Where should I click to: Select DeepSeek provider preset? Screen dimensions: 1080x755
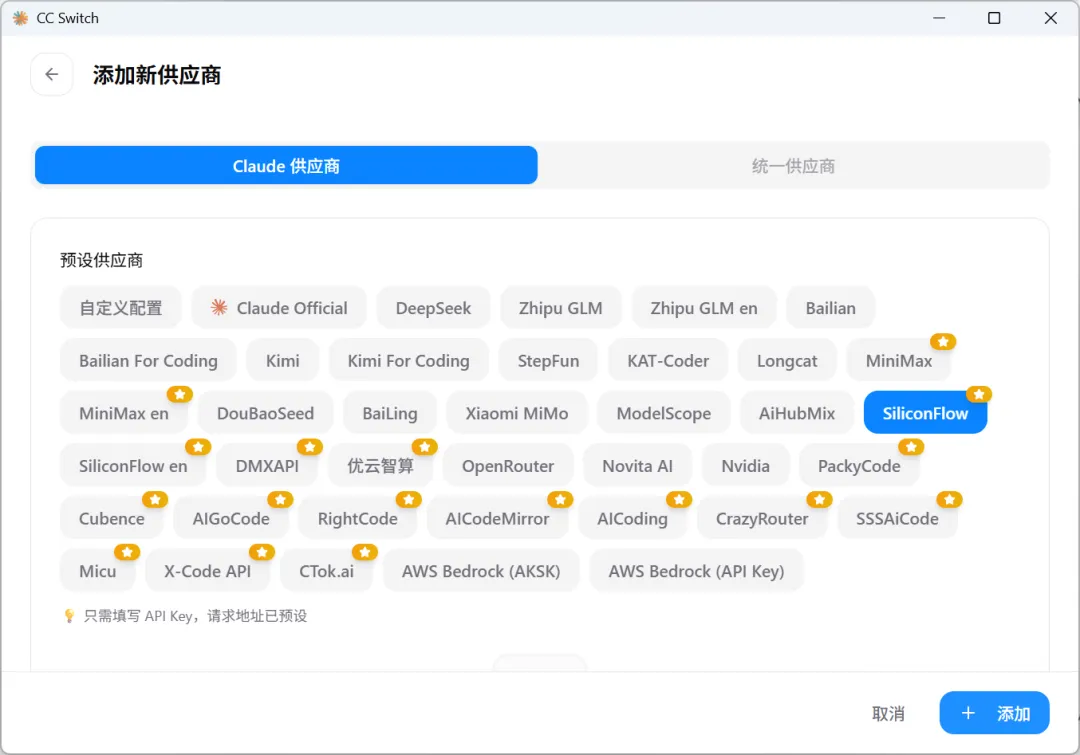coord(433,308)
